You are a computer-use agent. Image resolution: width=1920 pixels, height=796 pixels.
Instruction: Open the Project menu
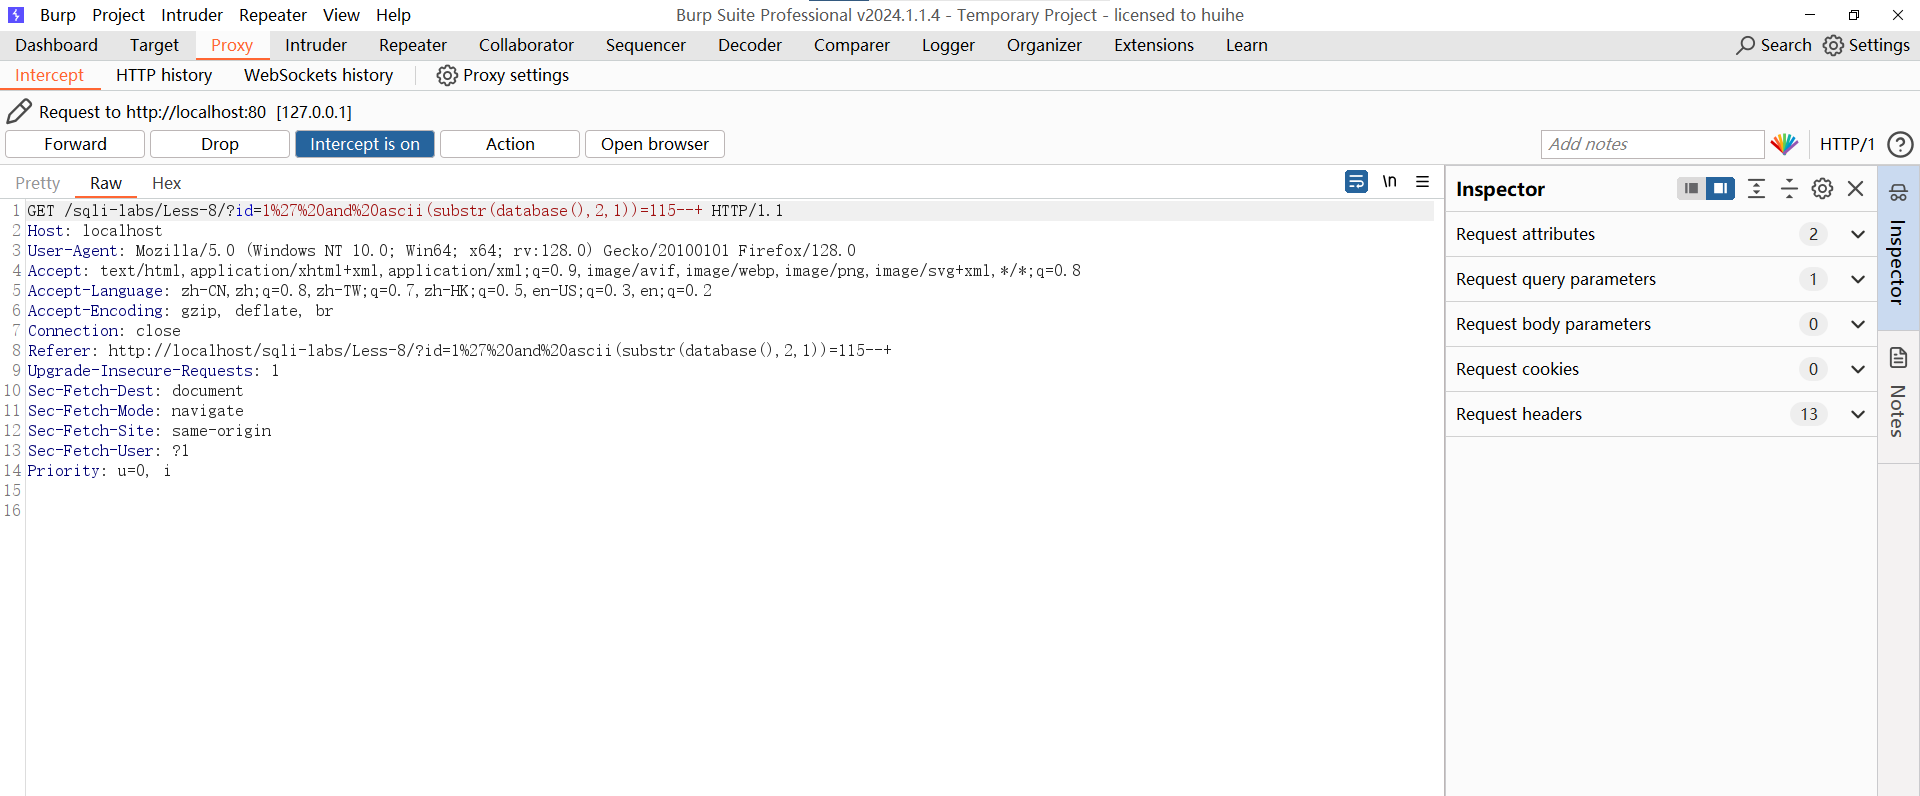pos(119,15)
